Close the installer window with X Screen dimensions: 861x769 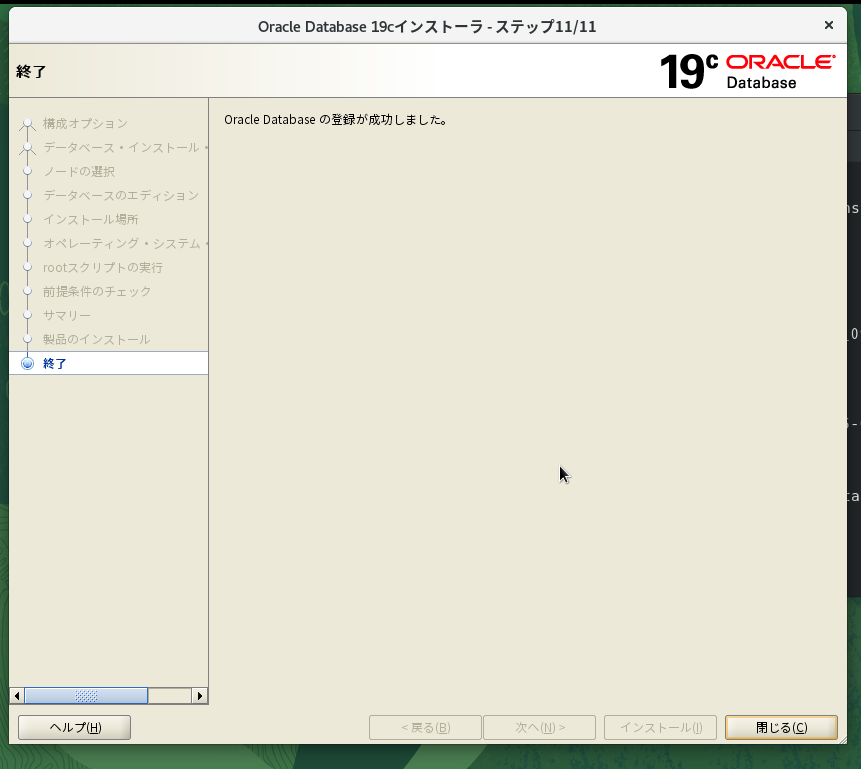click(829, 25)
